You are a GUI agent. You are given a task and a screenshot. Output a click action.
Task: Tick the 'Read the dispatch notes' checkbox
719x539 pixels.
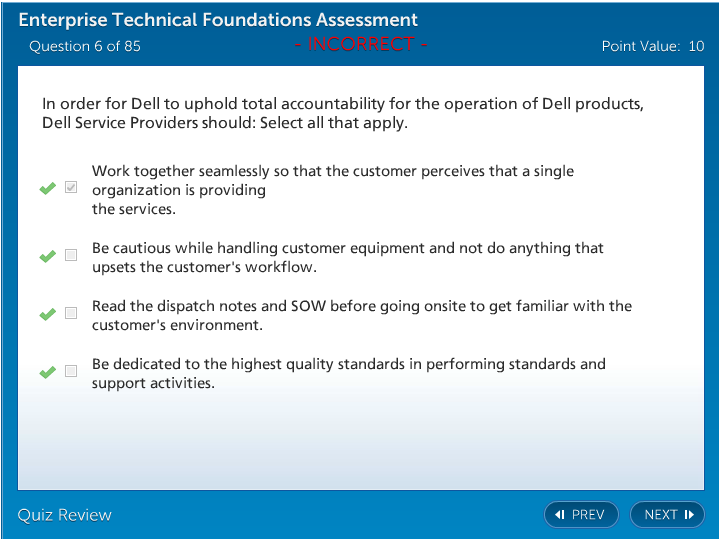click(x=71, y=313)
